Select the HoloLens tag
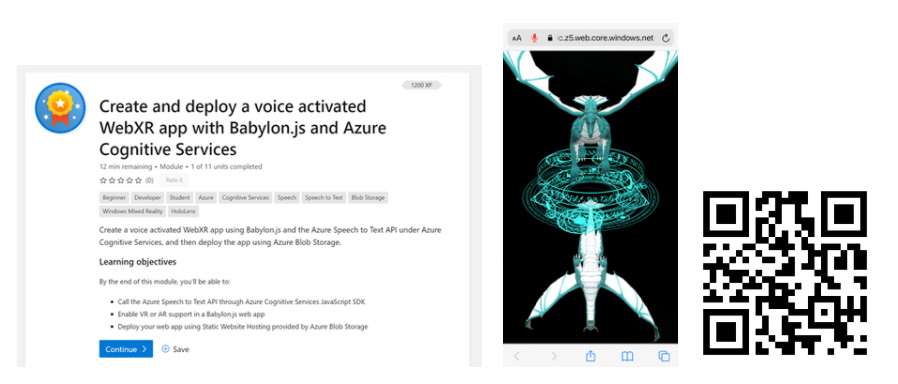Viewport: 898px width, 384px height. tap(183, 211)
